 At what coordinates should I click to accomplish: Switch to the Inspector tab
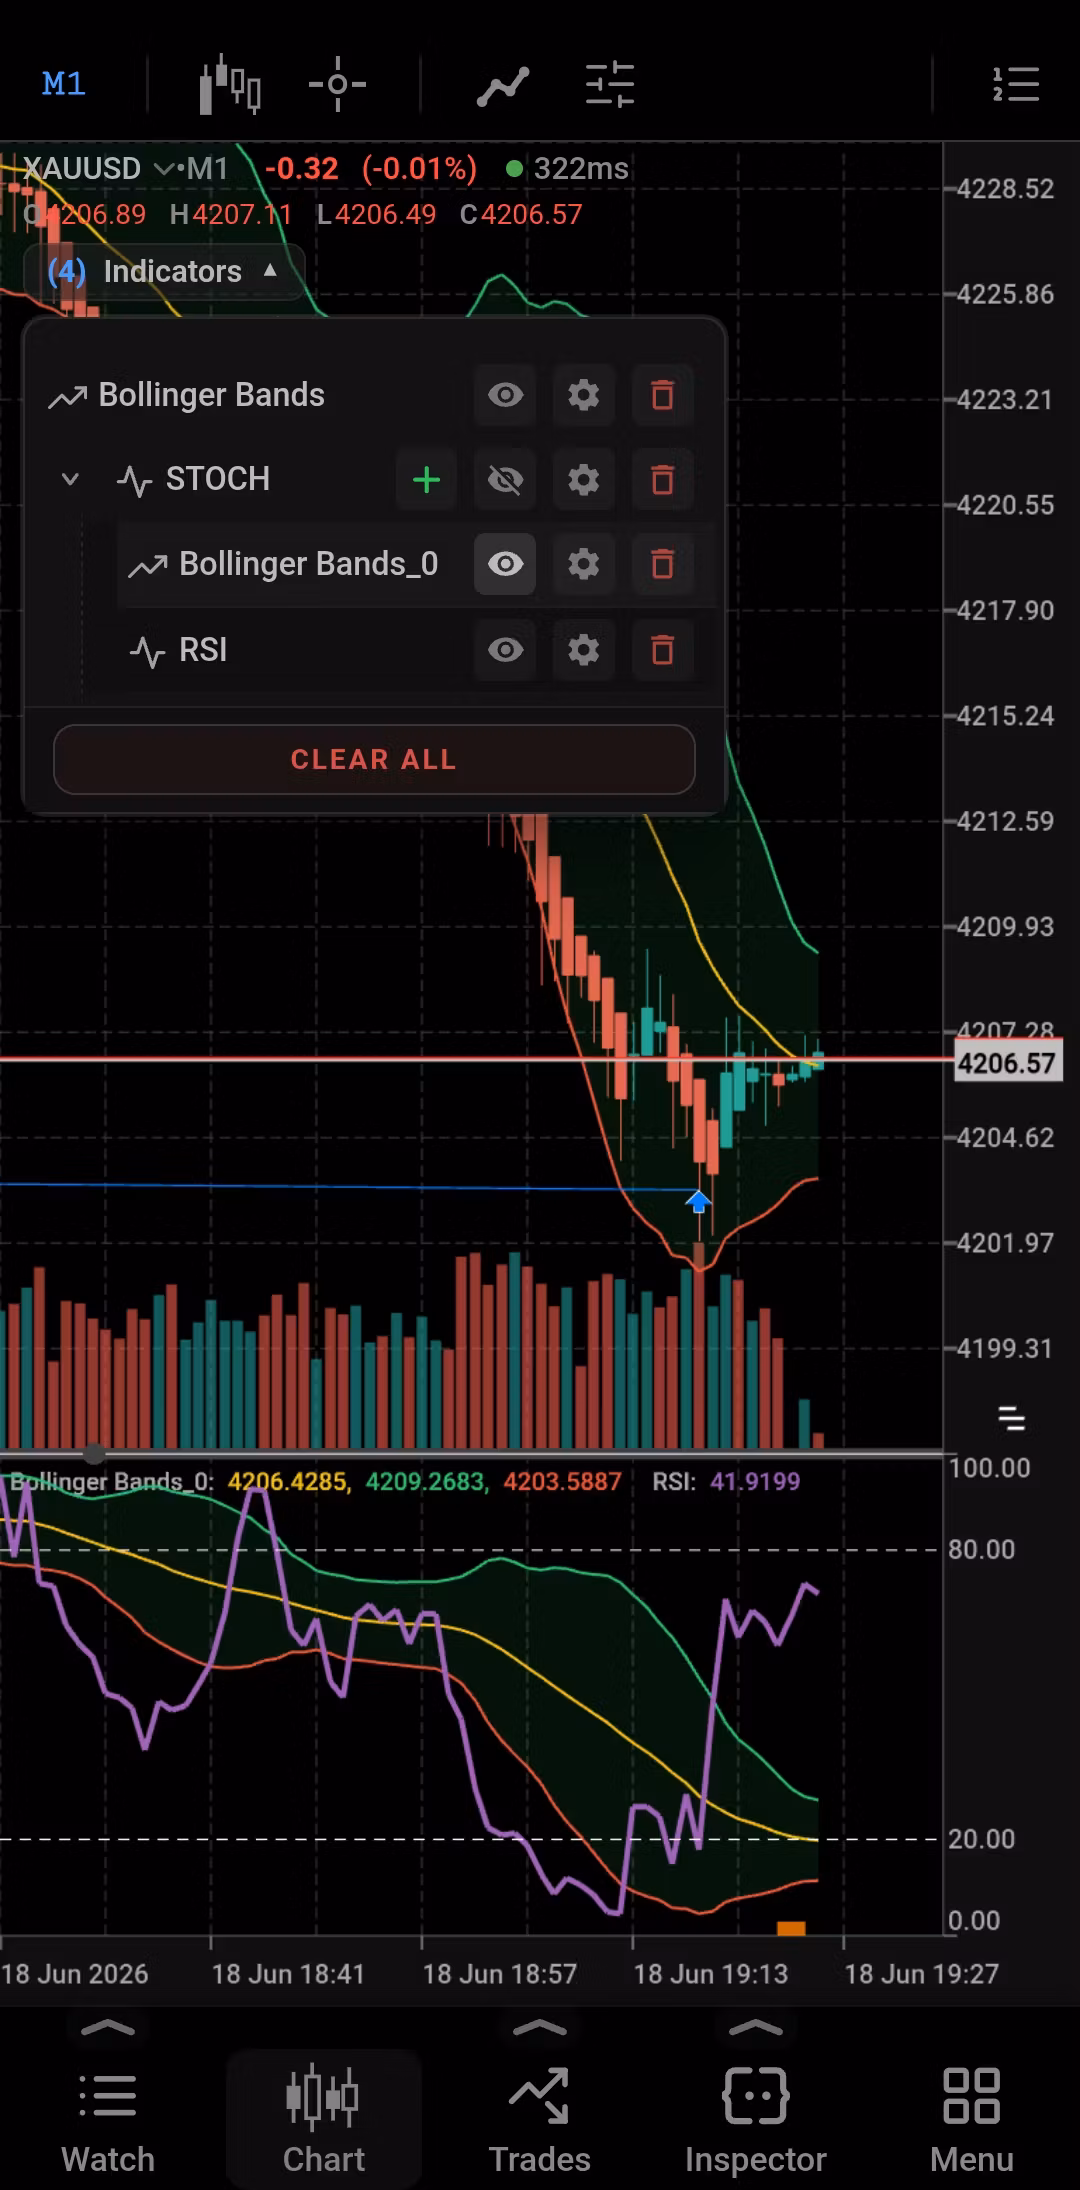756,2120
